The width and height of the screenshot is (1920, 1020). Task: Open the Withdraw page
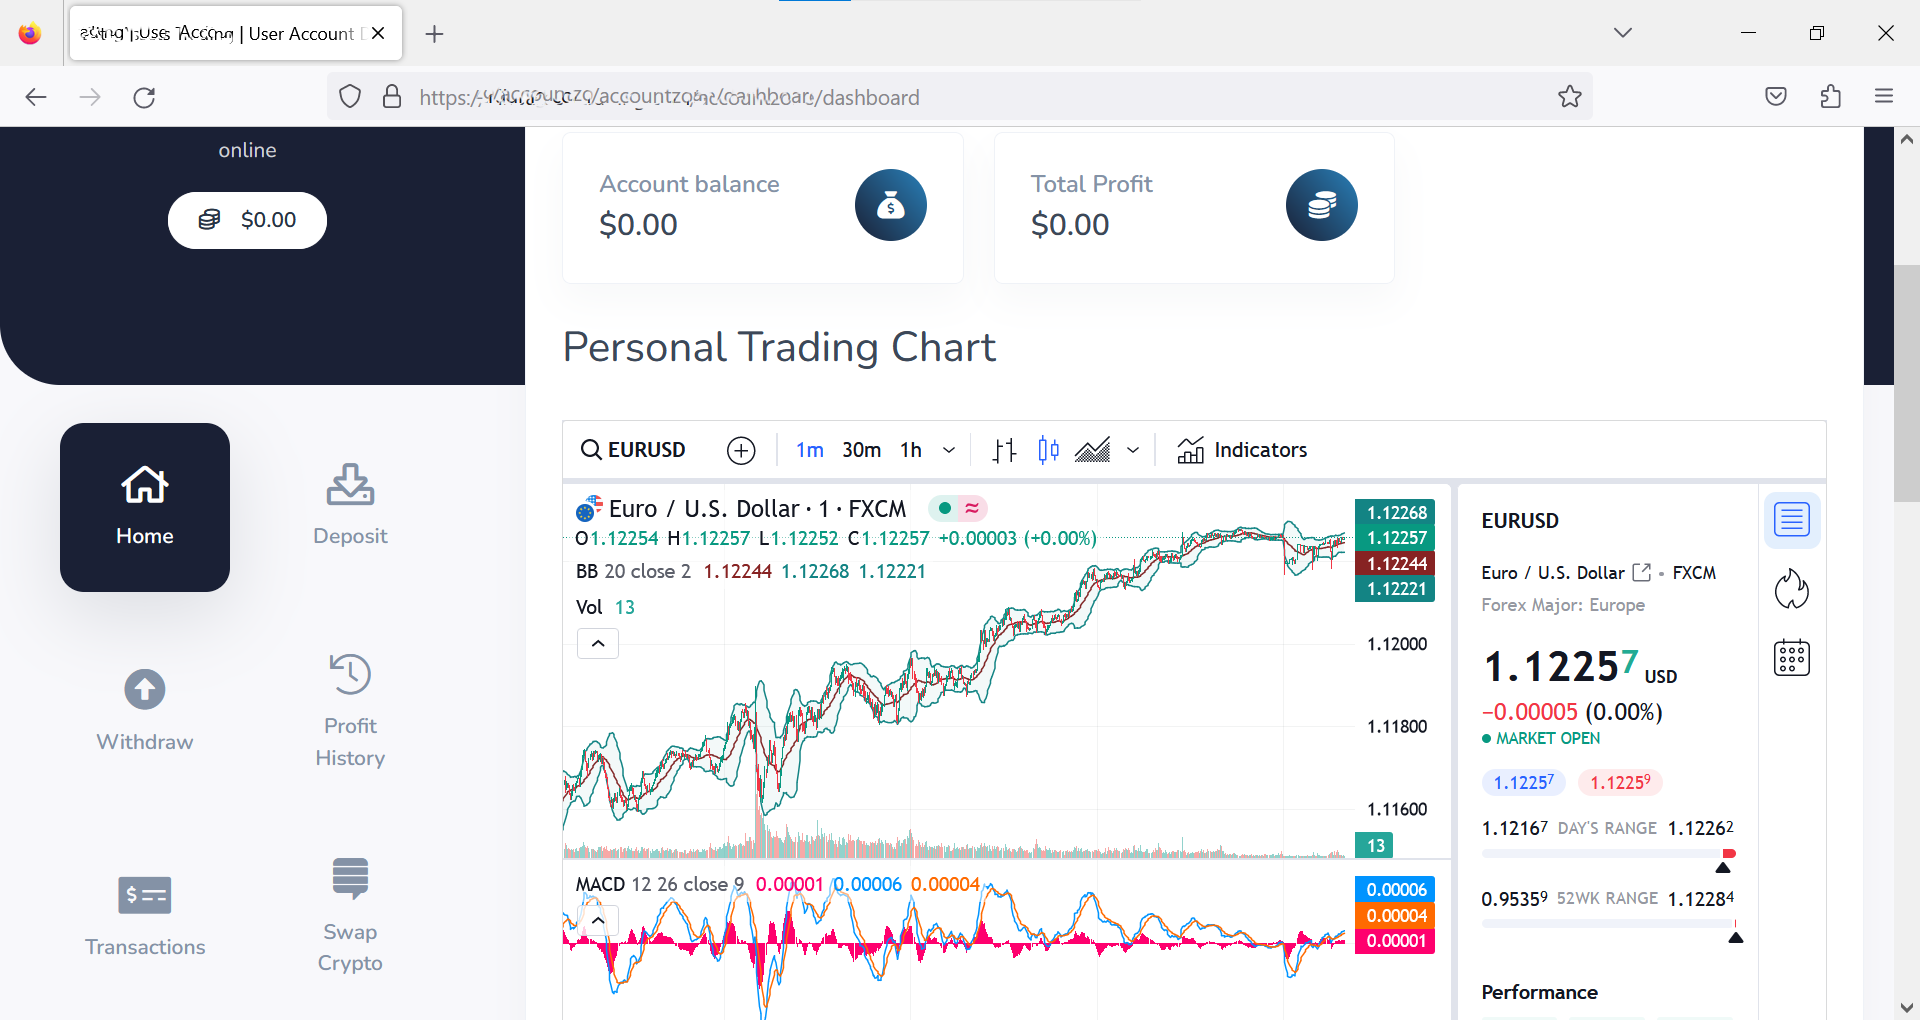pyautogui.click(x=145, y=711)
